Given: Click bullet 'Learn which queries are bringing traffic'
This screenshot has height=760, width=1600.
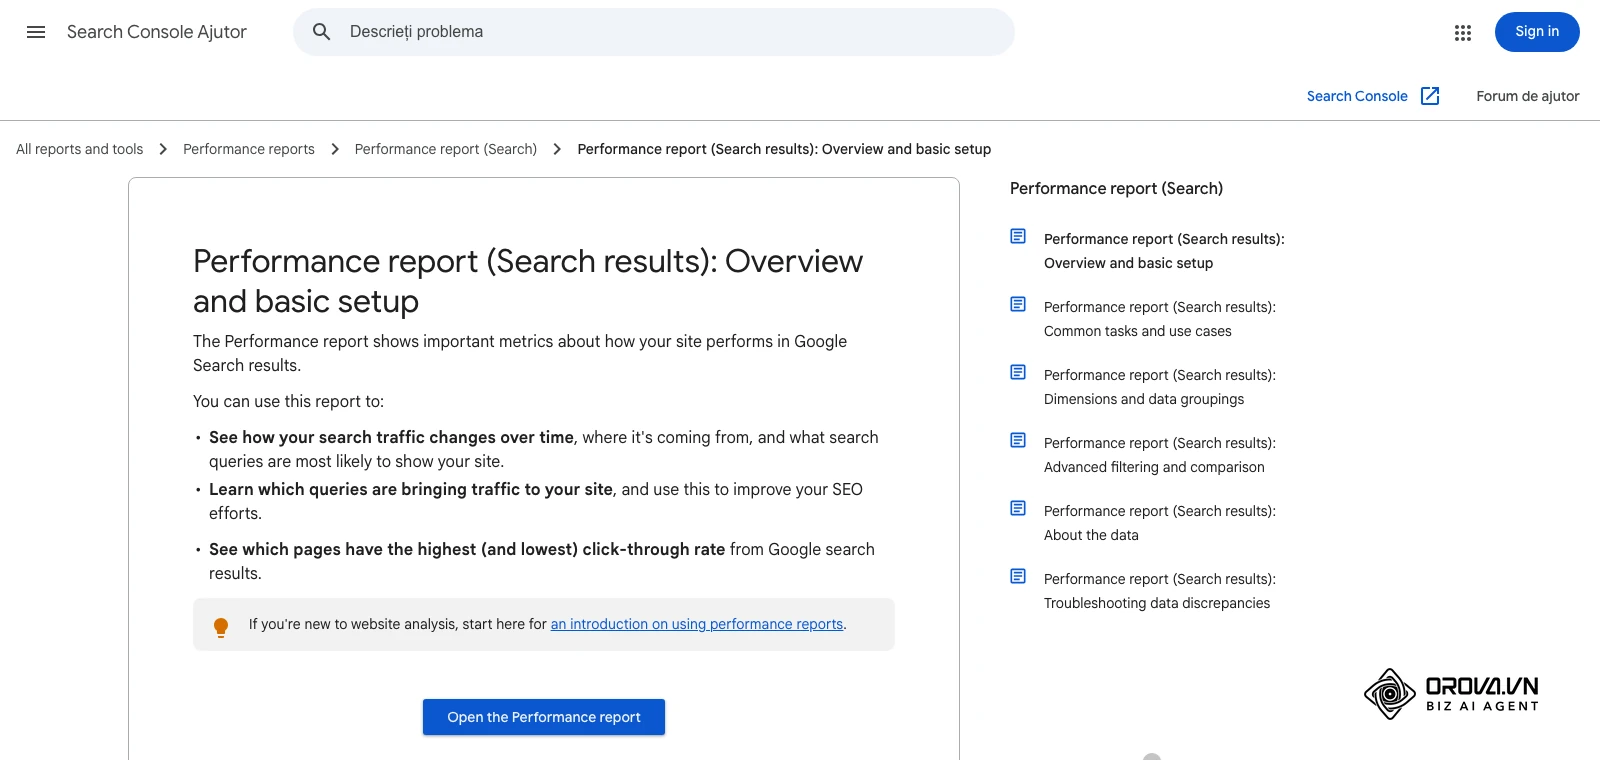Looking at the screenshot, I should tap(411, 489).
